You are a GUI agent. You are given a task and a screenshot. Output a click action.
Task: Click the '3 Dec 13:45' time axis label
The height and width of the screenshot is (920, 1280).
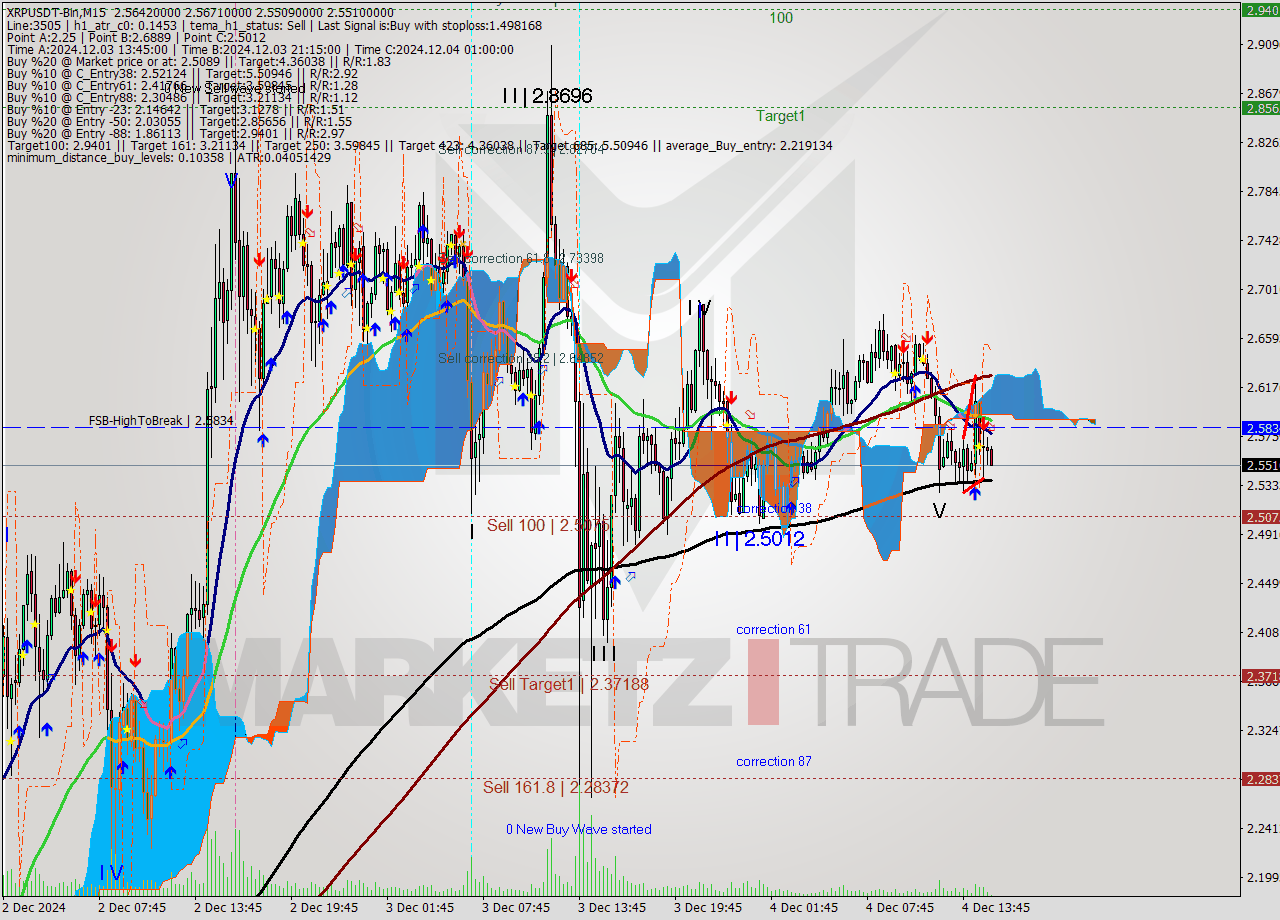tap(612, 908)
